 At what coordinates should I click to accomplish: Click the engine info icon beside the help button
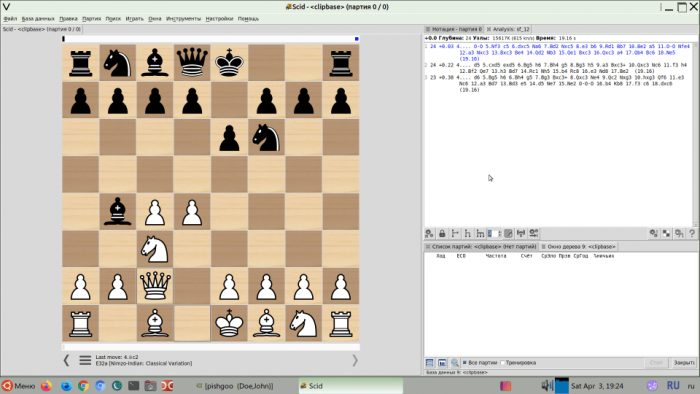click(x=679, y=233)
